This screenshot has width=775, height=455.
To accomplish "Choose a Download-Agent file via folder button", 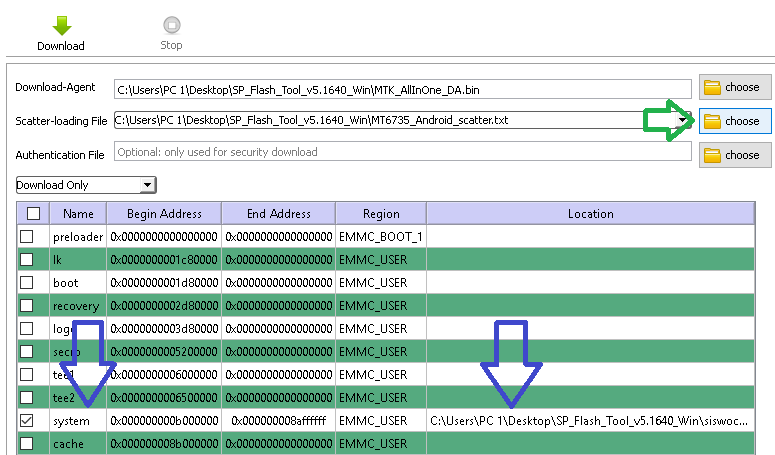I will click(735, 87).
